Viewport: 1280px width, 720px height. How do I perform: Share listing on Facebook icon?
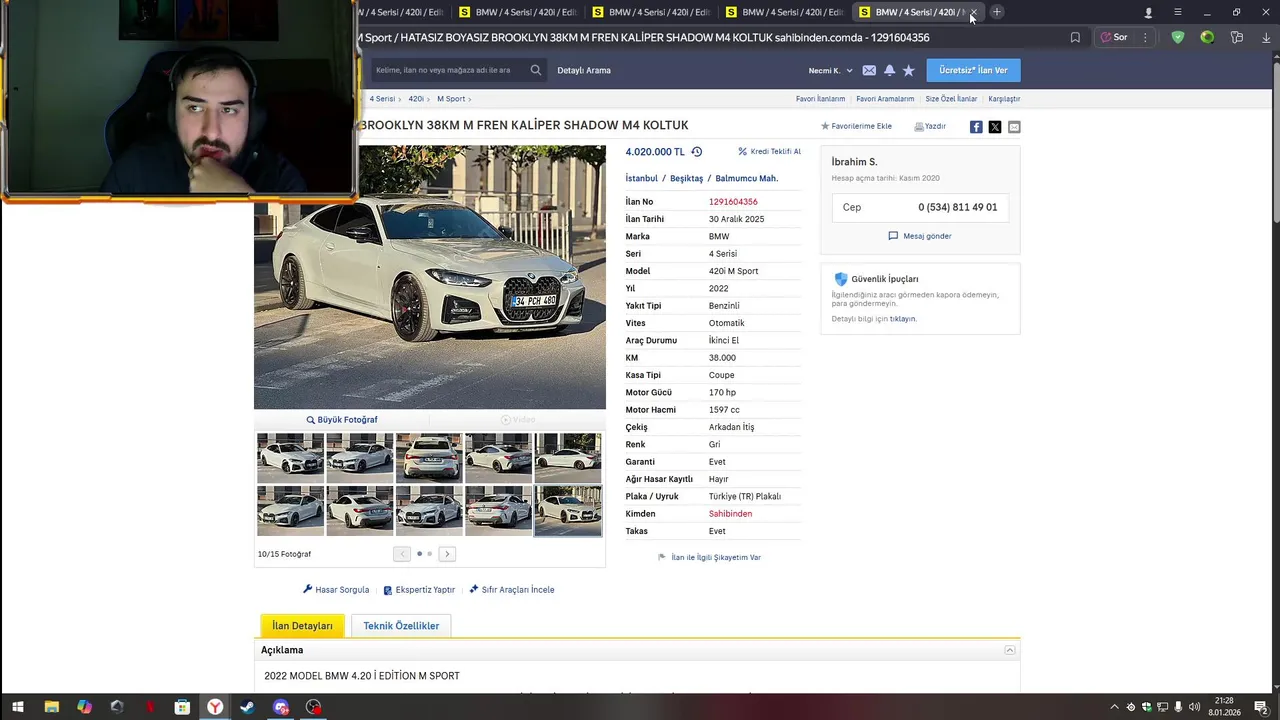[976, 127]
